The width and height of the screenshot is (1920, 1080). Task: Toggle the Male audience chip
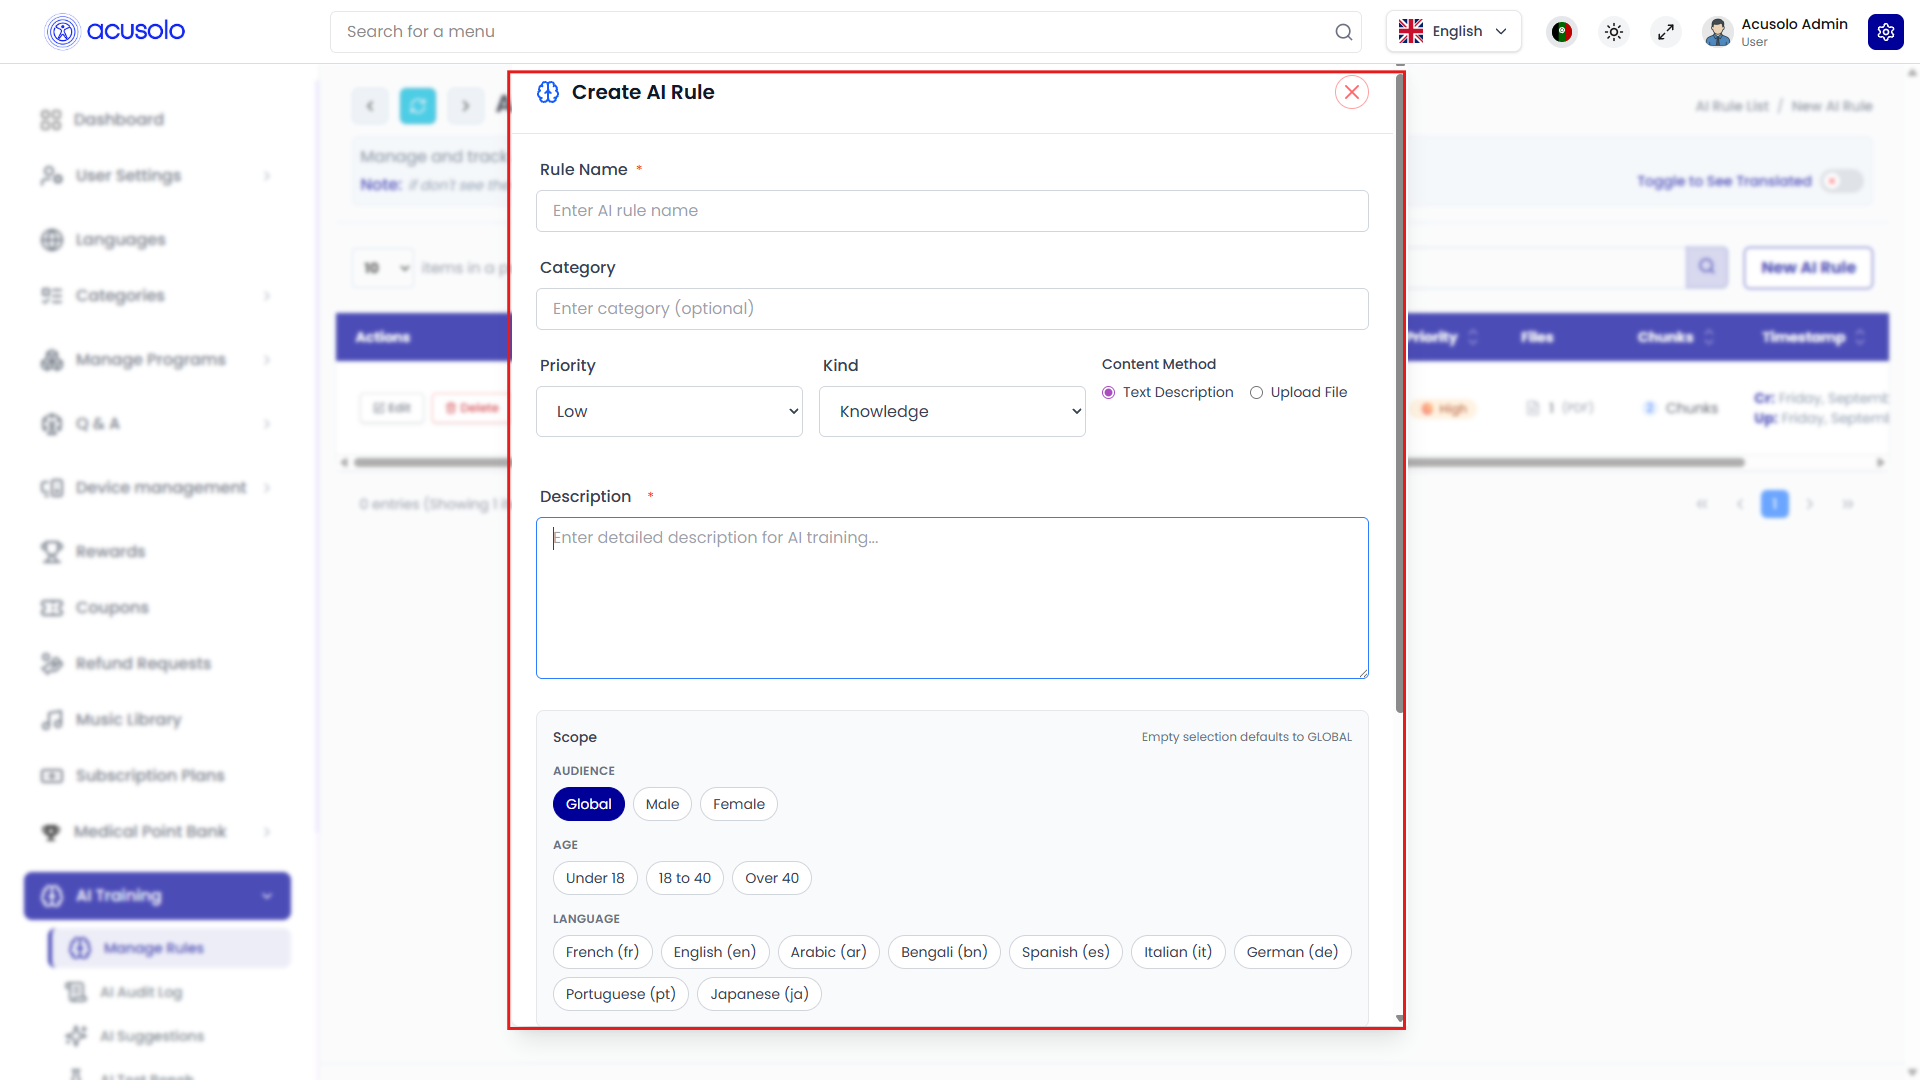662,804
